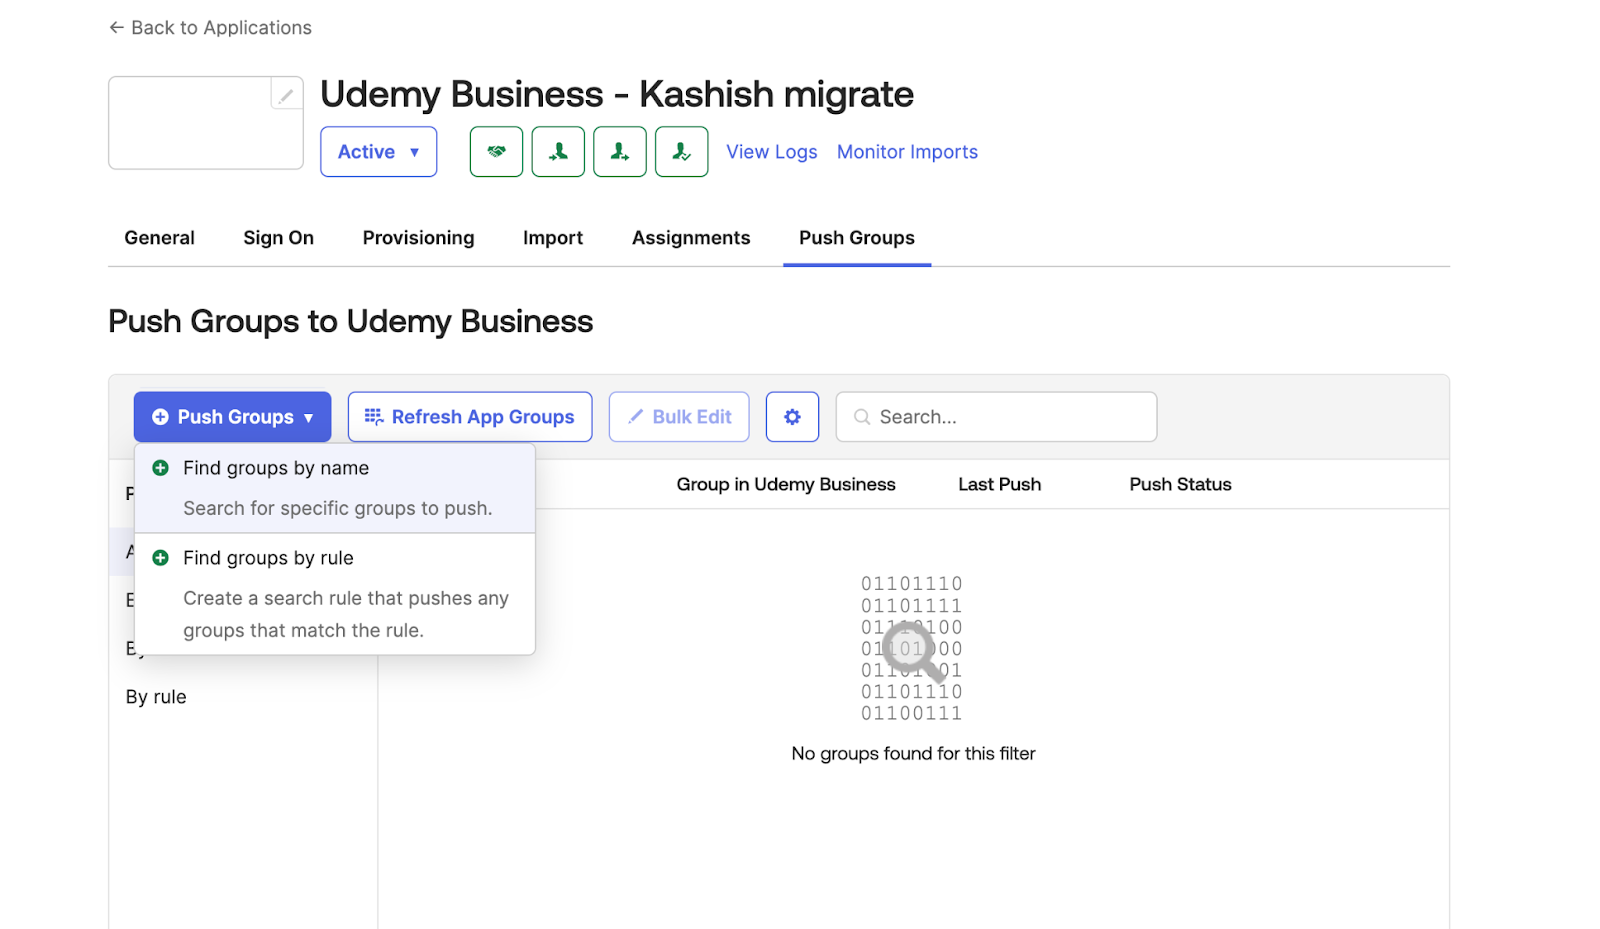
Task: Click the pencil icon to edit app logo
Action: tap(286, 95)
